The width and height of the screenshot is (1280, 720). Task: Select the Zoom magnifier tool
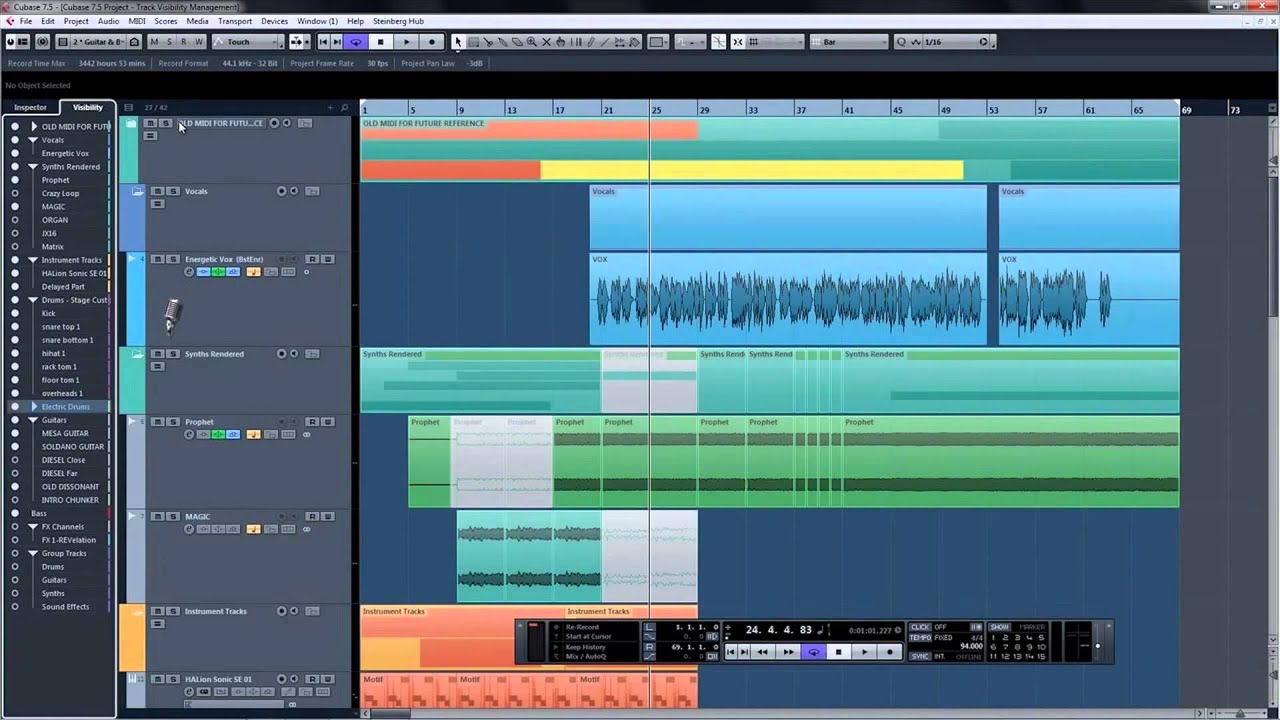[x=532, y=42]
